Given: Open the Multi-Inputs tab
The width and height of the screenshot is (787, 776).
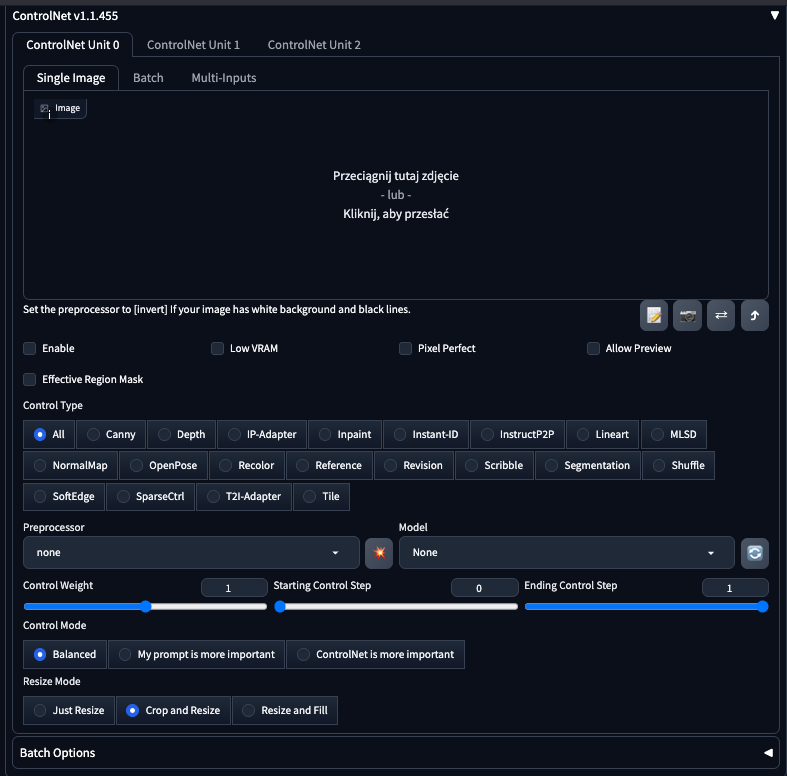Looking at the screenshot, I should [223, 78].
